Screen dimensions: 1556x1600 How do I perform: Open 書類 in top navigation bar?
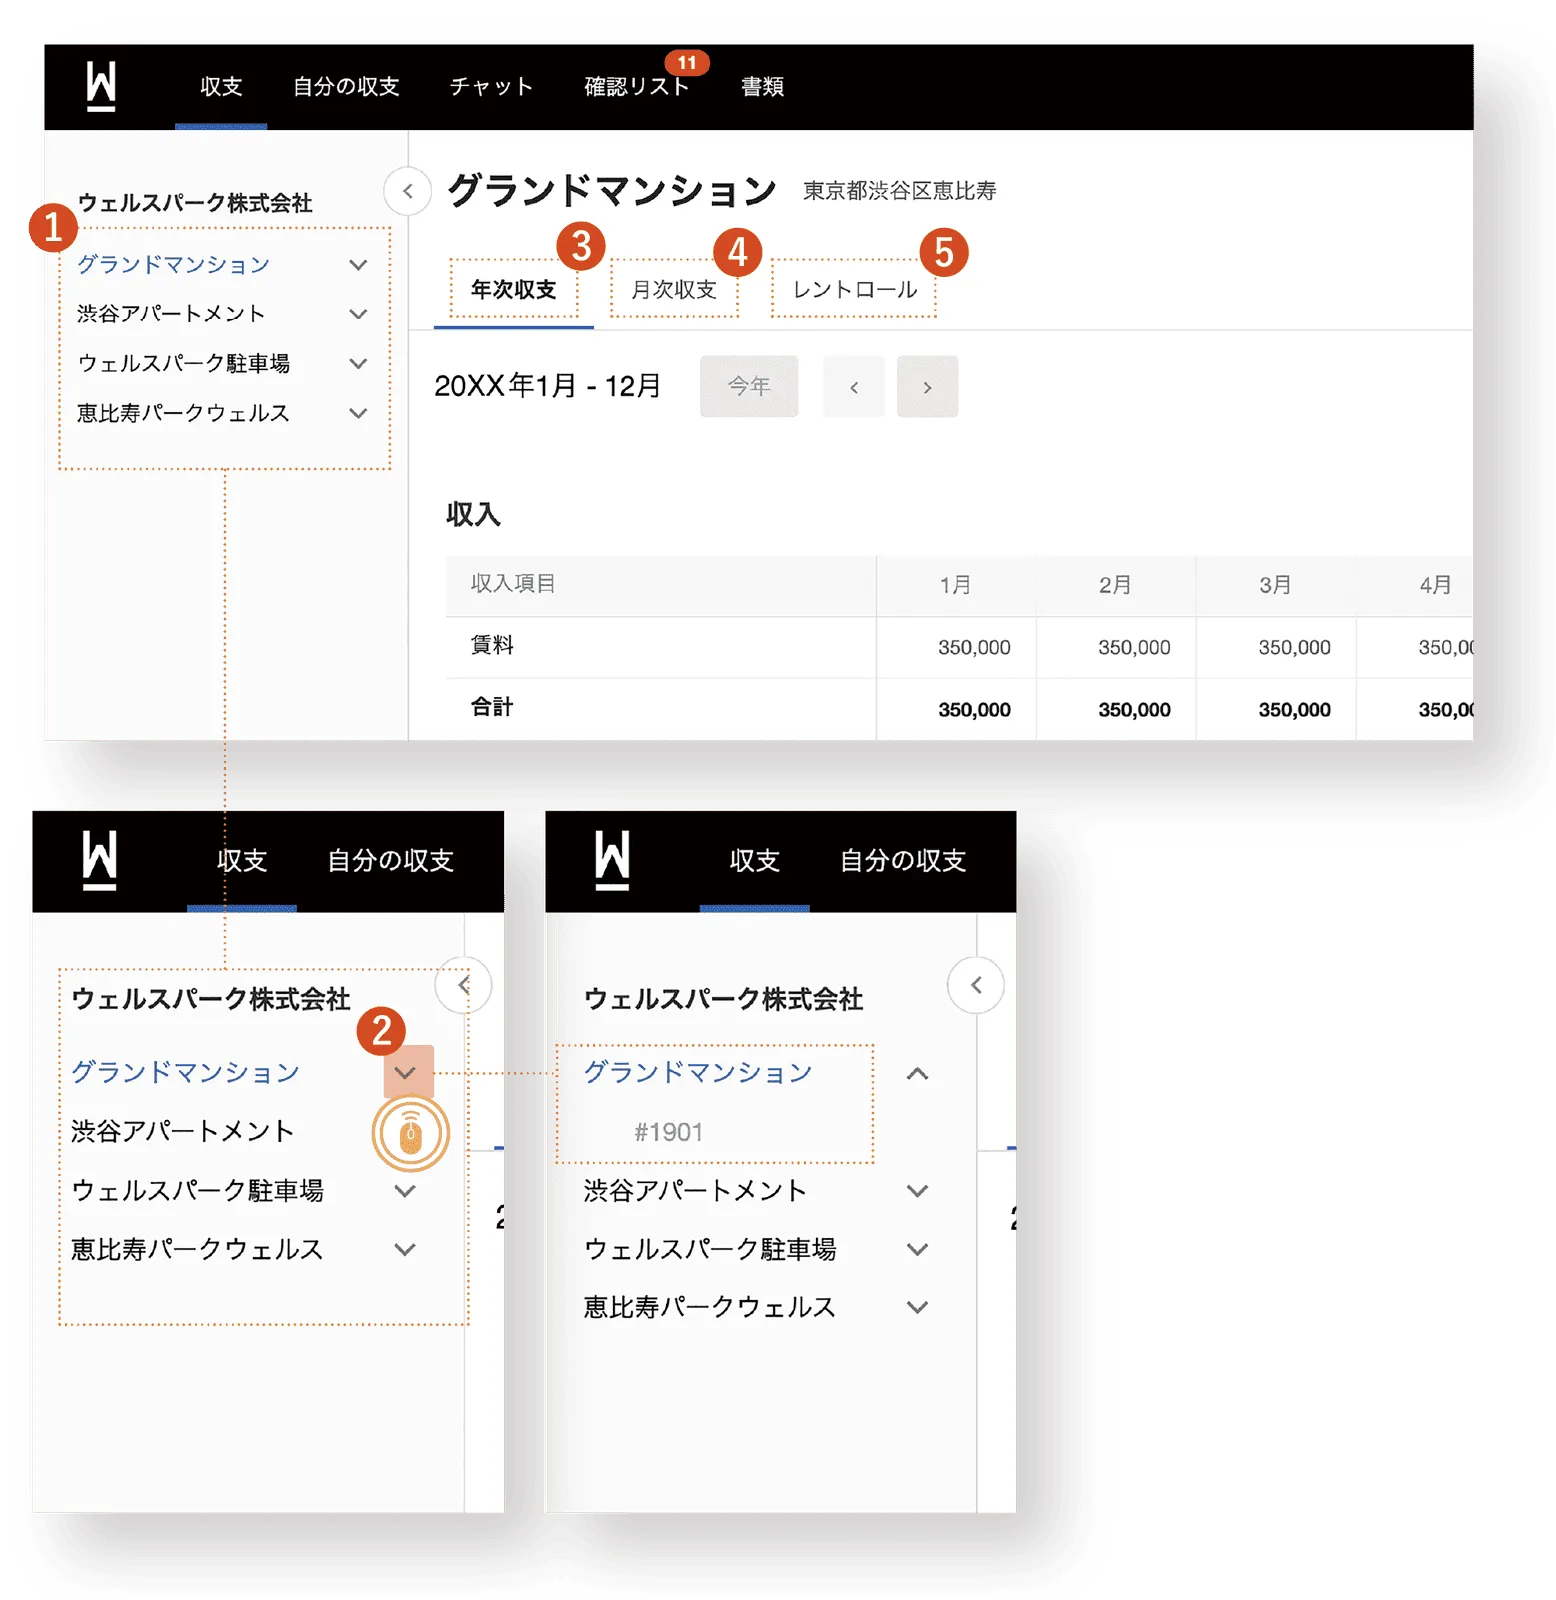(x=762, y=87)
